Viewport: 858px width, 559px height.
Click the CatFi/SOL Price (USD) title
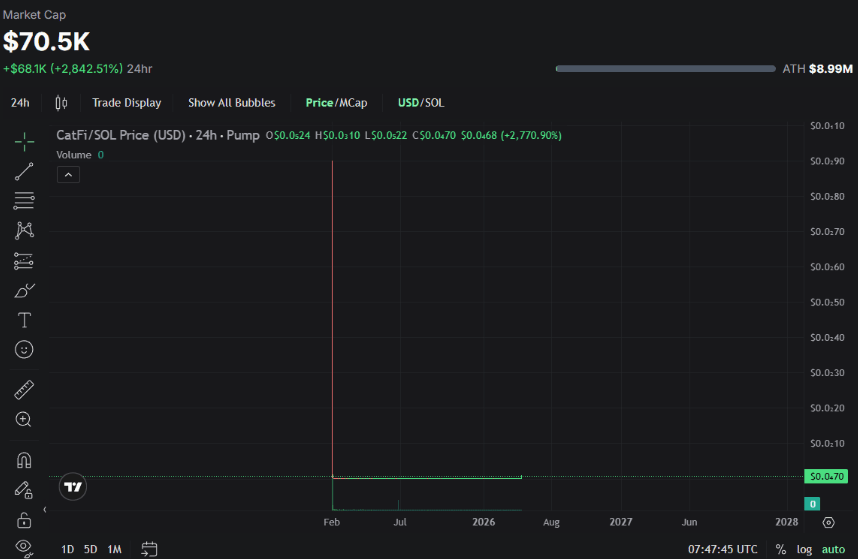pyautogui.click(x=121, y=135)
